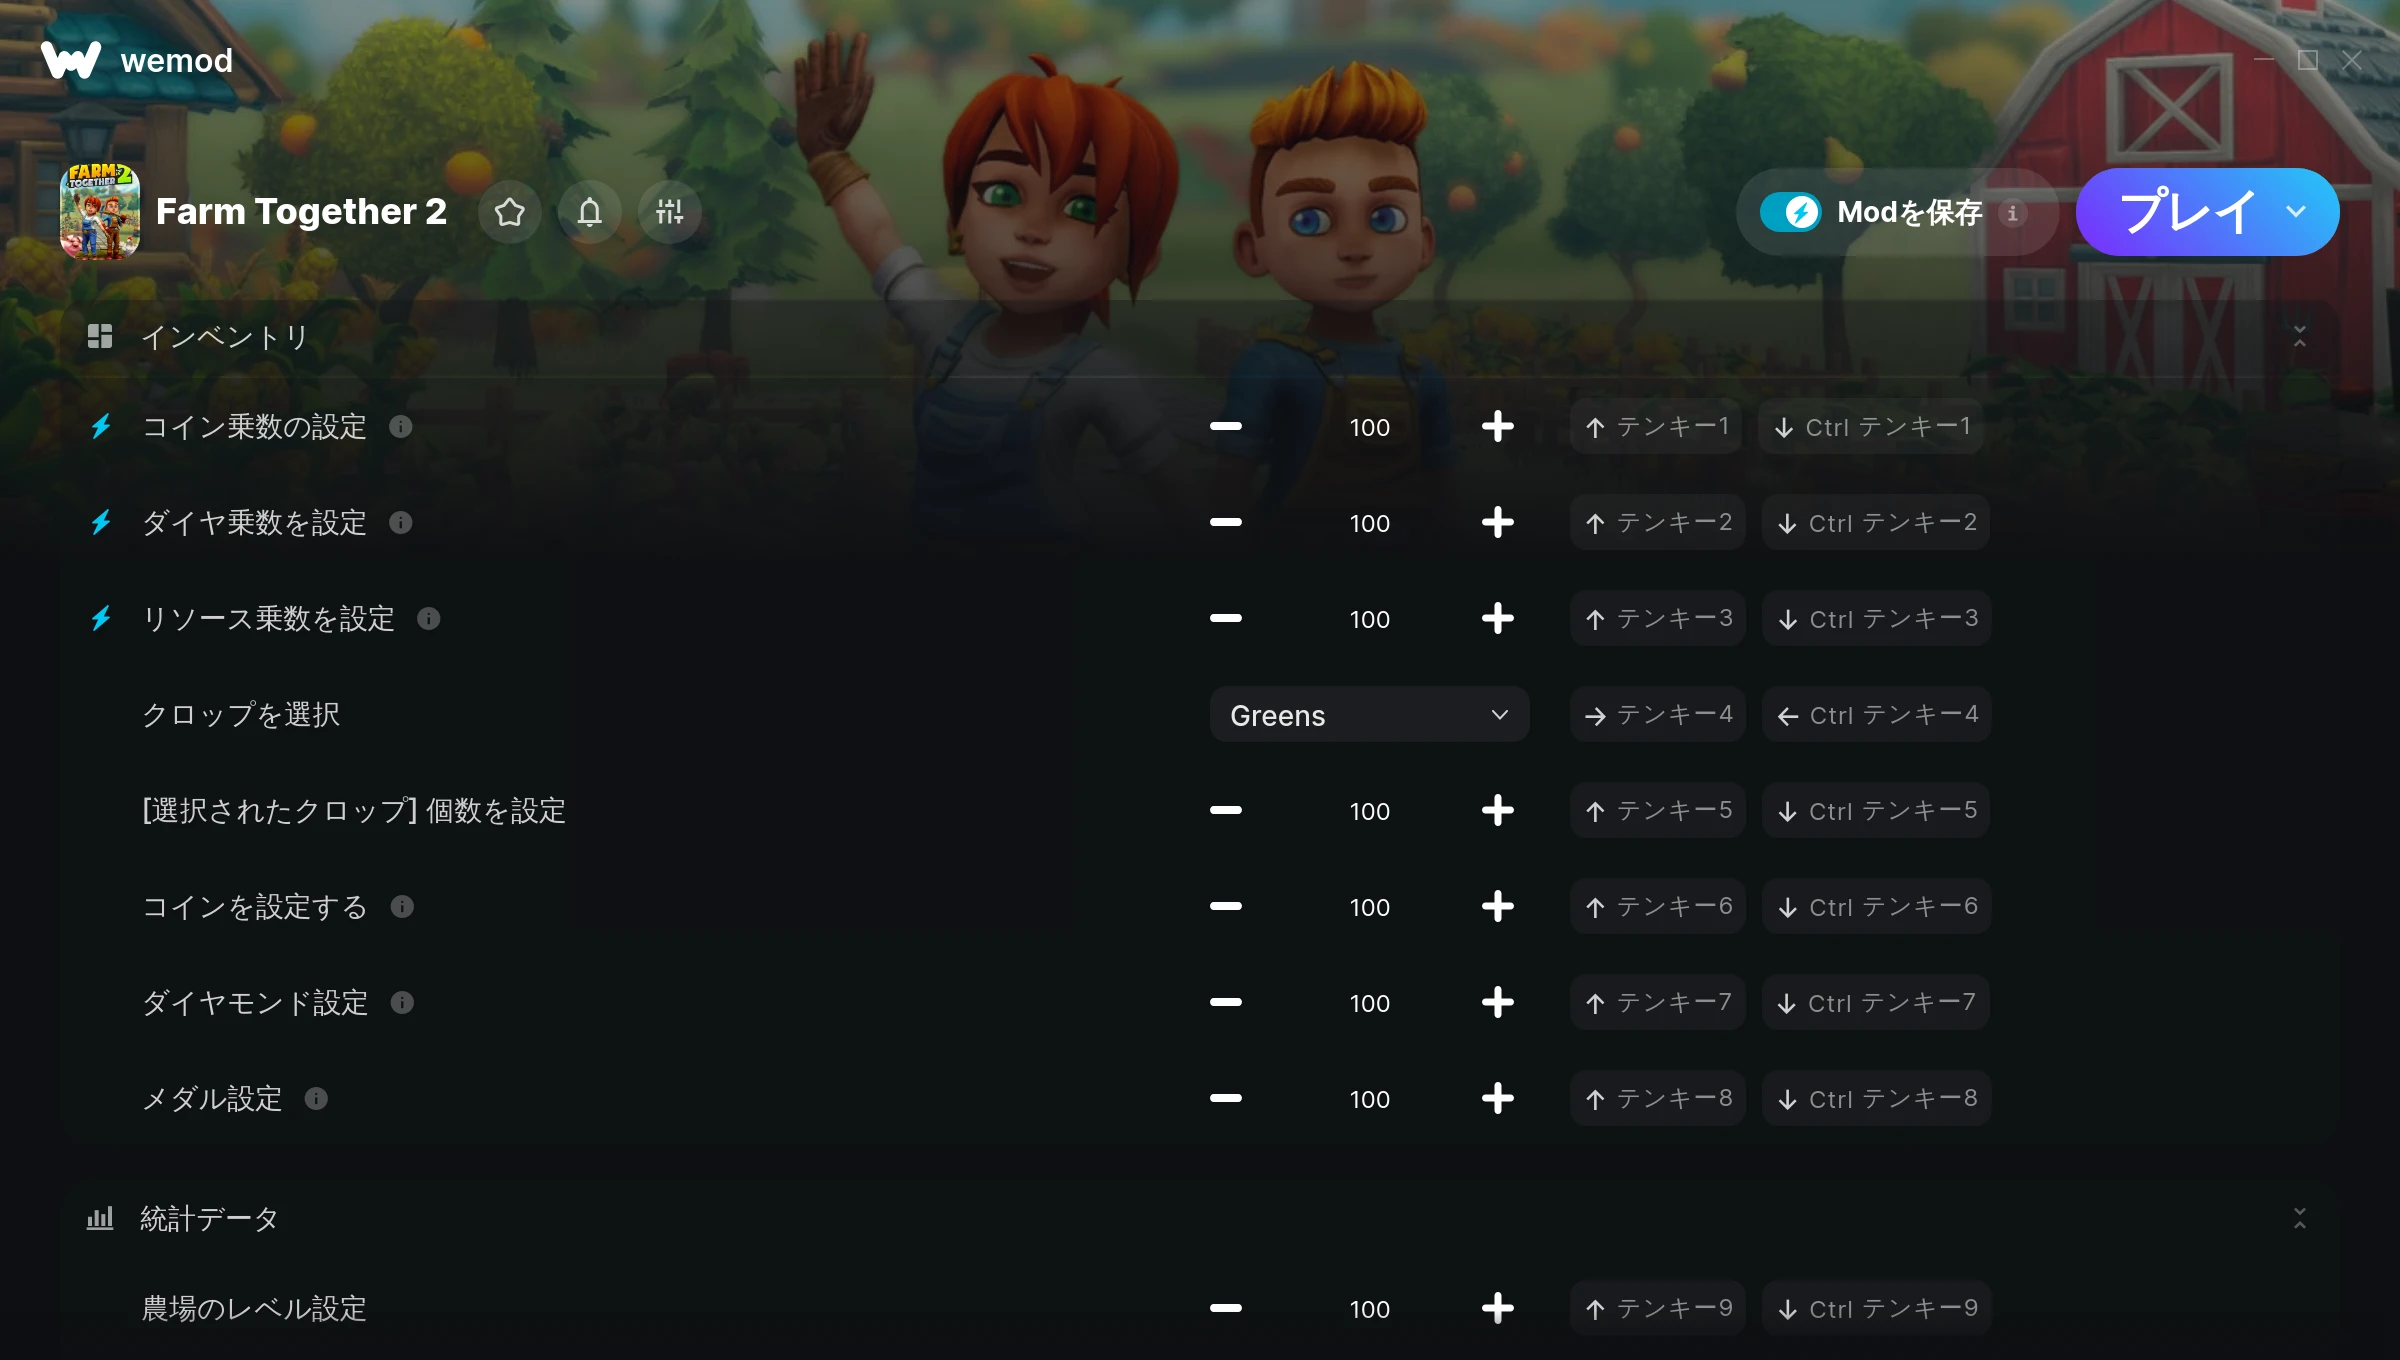Viewport: 2400px width, 1360px height.
Task: Click the info icon beside メダル設定
Action: 316,1099
